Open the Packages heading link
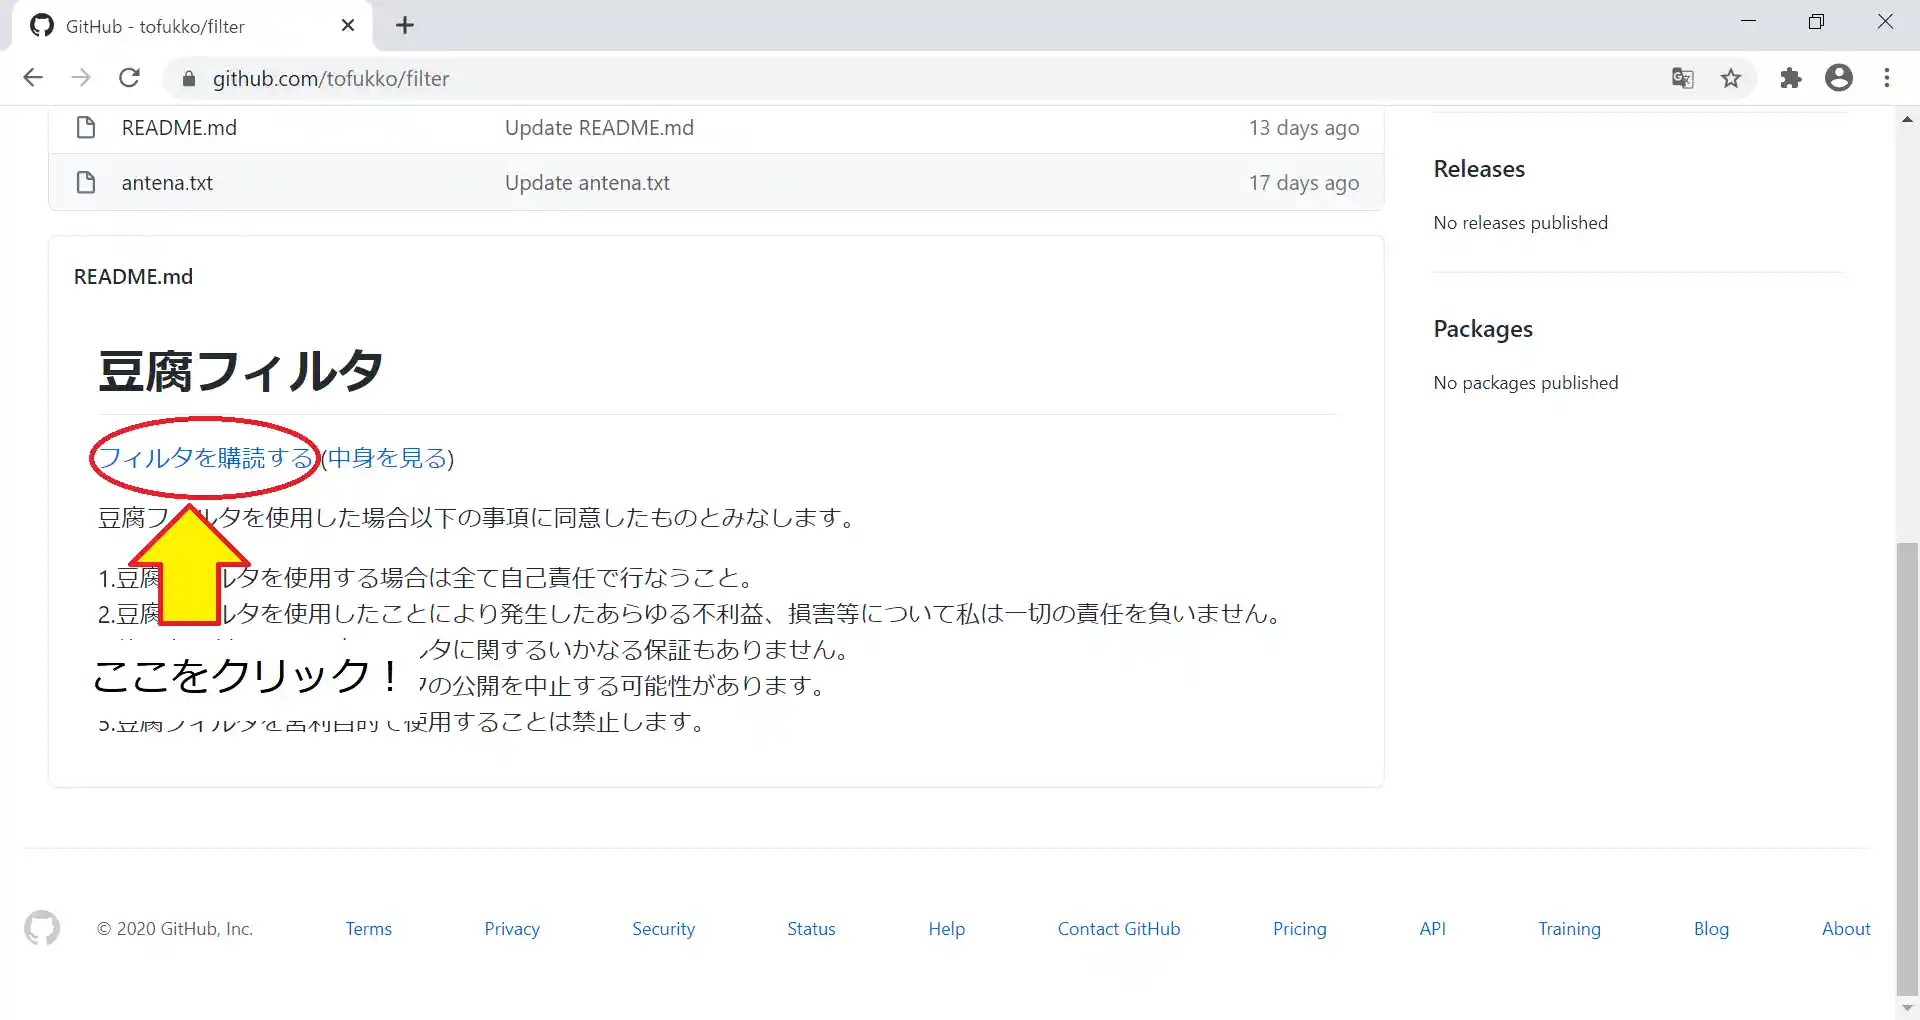Viewport: 1920px width, 1020px height. [1483, 329]
